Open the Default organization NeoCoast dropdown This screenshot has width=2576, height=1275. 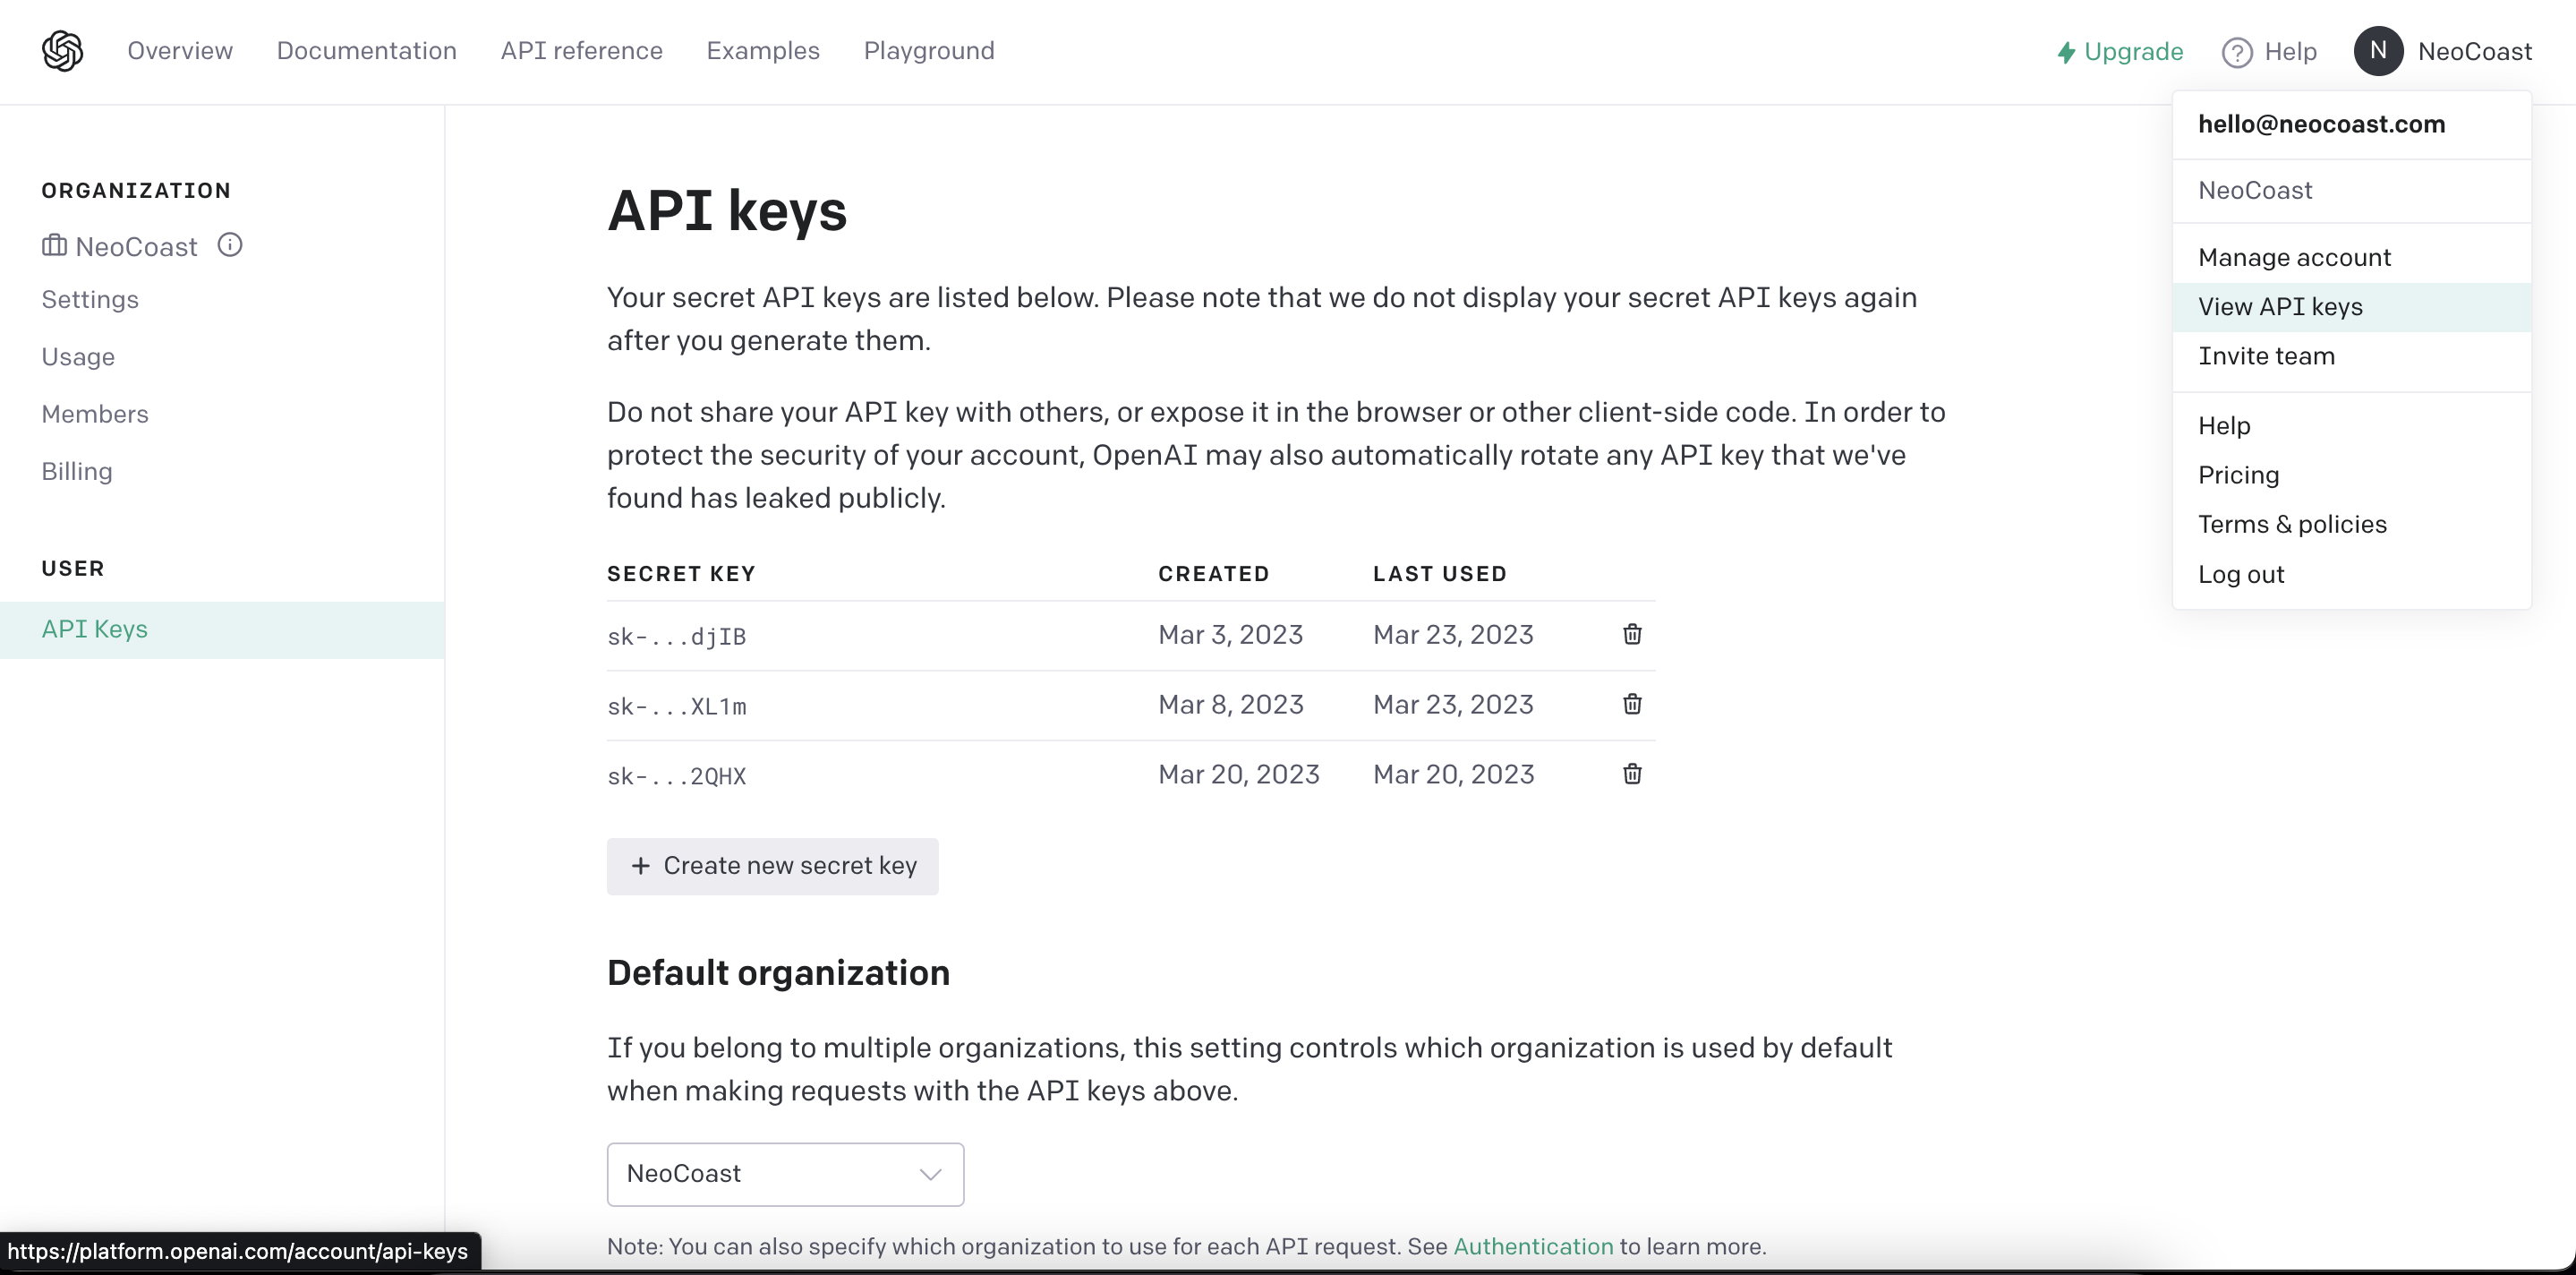[785, 1174]
